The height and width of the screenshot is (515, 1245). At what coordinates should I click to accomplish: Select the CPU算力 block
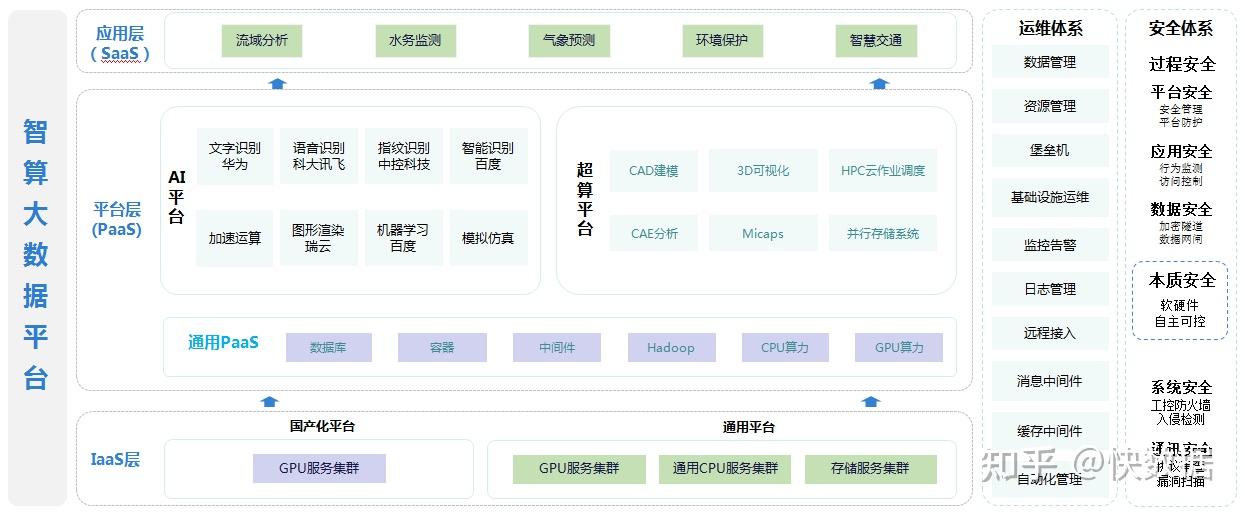785,348
